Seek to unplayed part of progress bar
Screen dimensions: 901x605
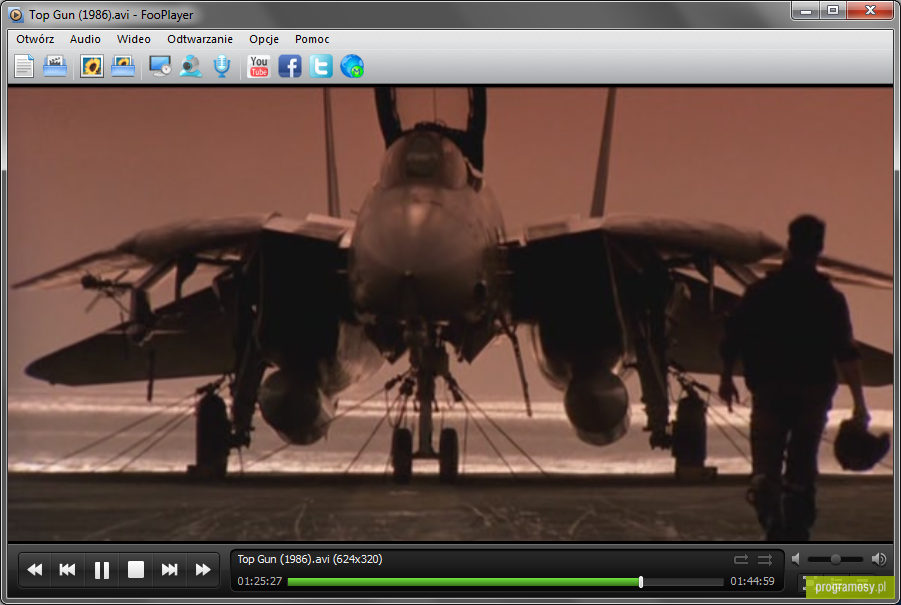coord(683,581)
